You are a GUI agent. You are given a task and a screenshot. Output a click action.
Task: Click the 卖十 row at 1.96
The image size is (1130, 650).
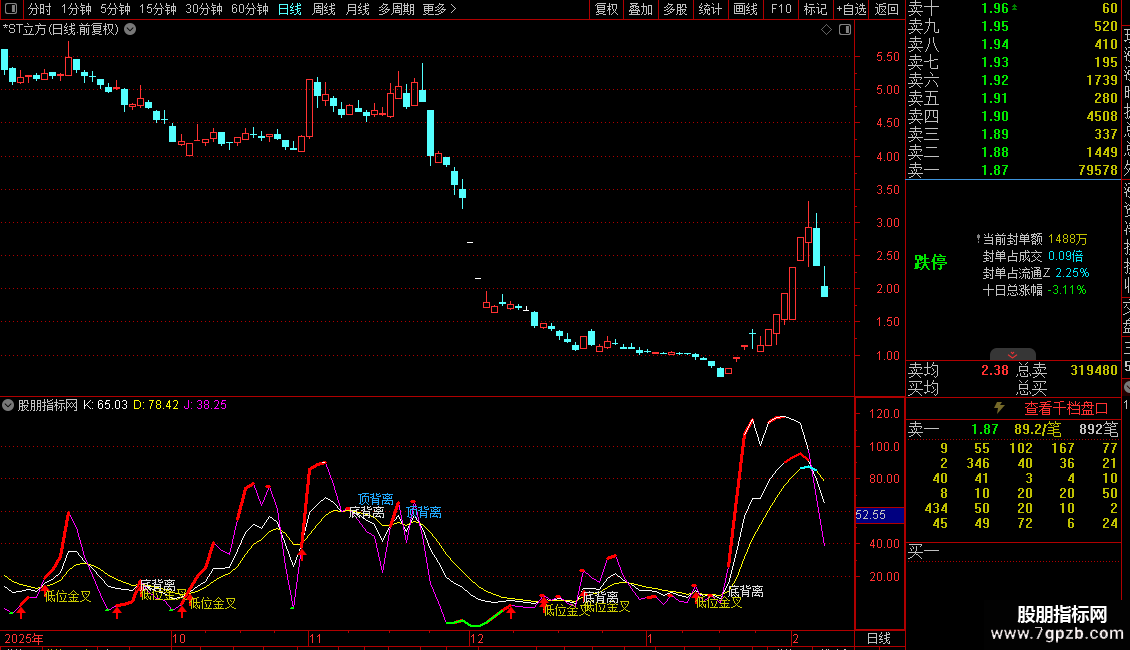pyautogui.click(x=1013, y=9)
